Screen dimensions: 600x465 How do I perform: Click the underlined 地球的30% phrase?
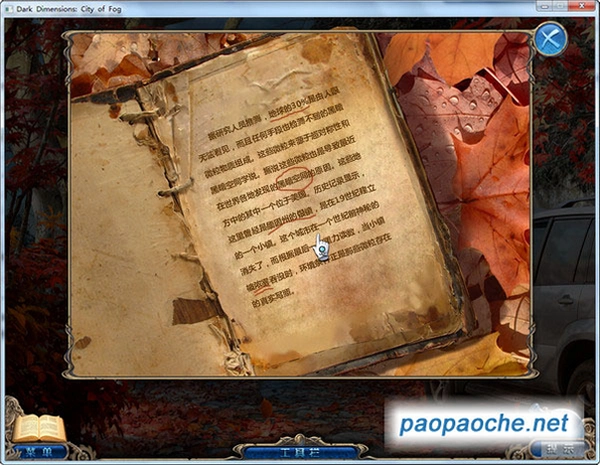coord(289,109)
